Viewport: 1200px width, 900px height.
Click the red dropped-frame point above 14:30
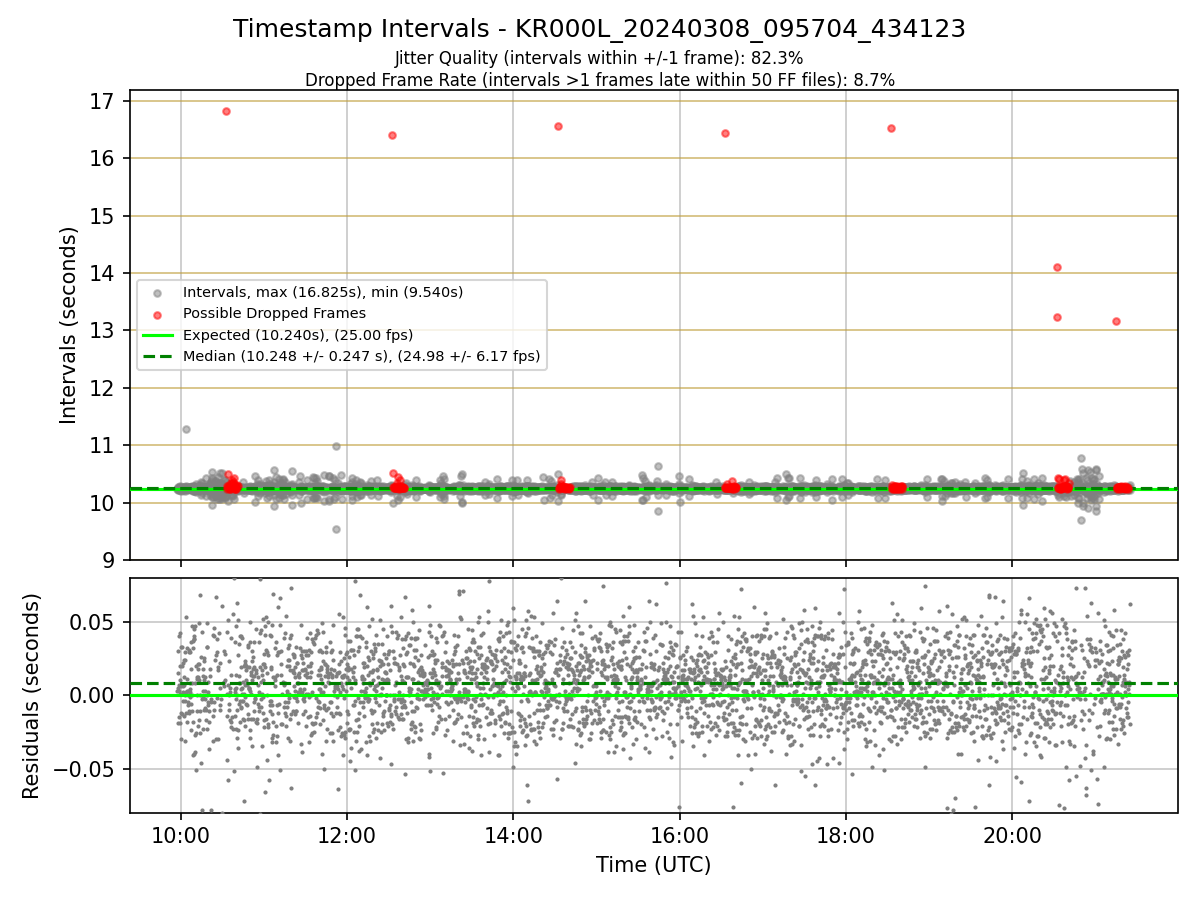pos(558,126)
